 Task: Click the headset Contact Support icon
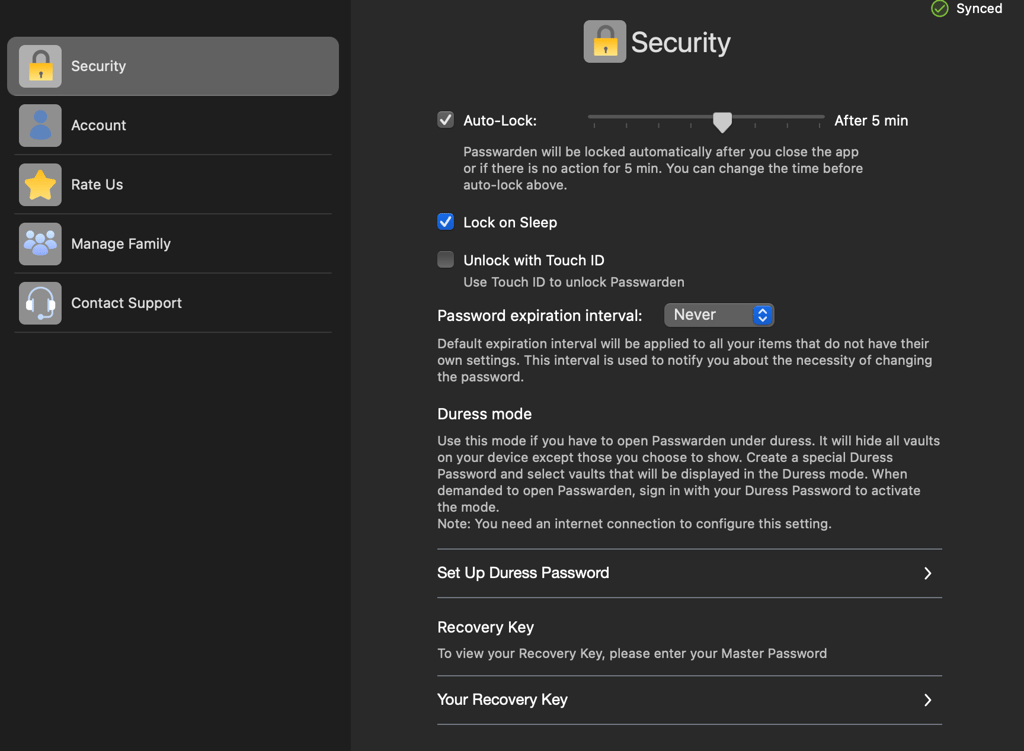coord(40,303)
